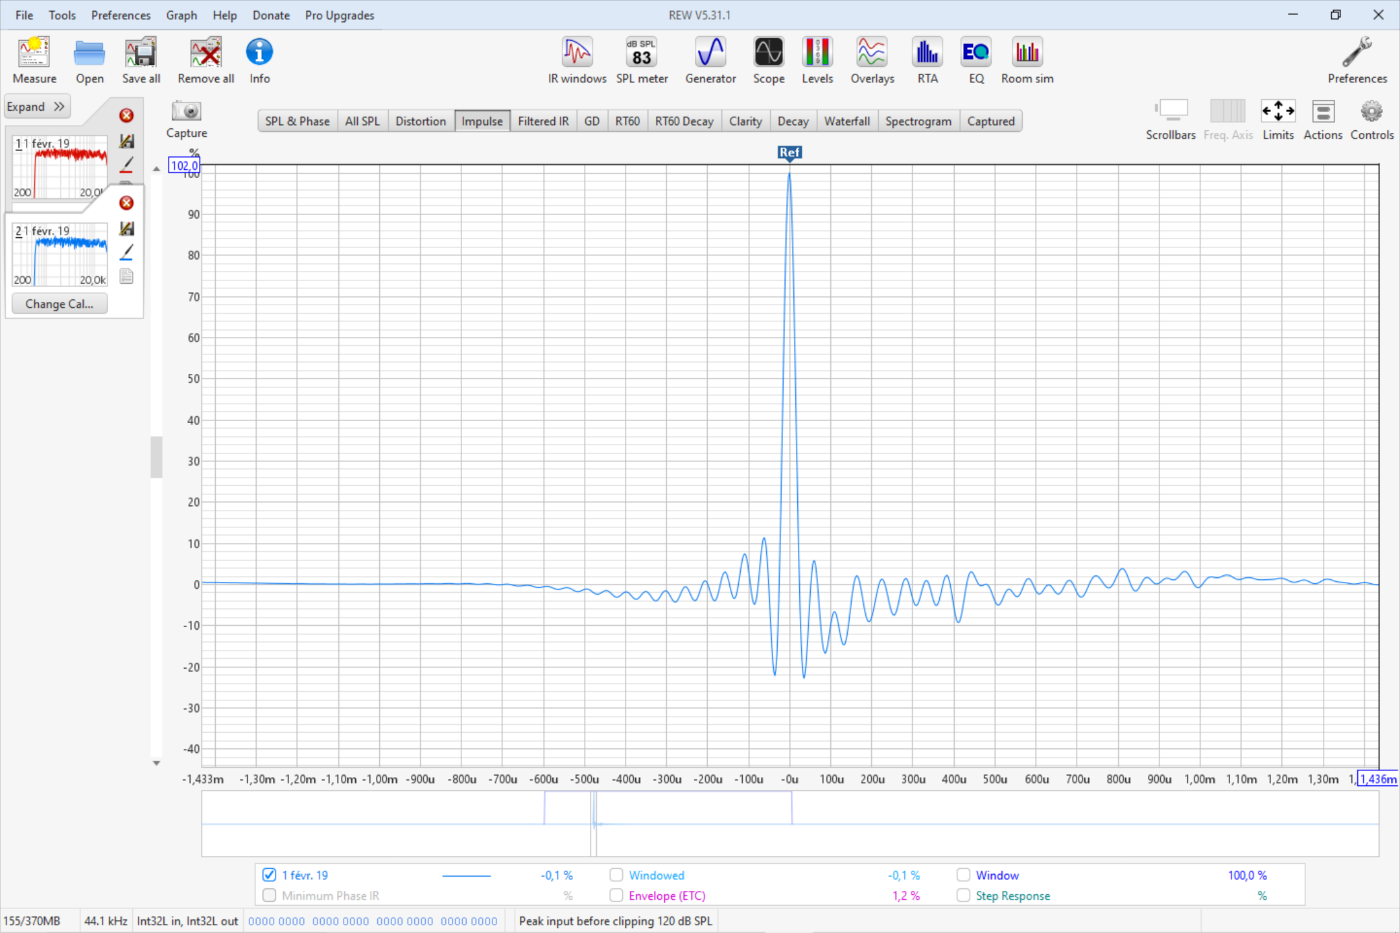Open the SPL meter tool
Image resolution: width=1400 pixels, height=933 pixels.
coord(641,59)
